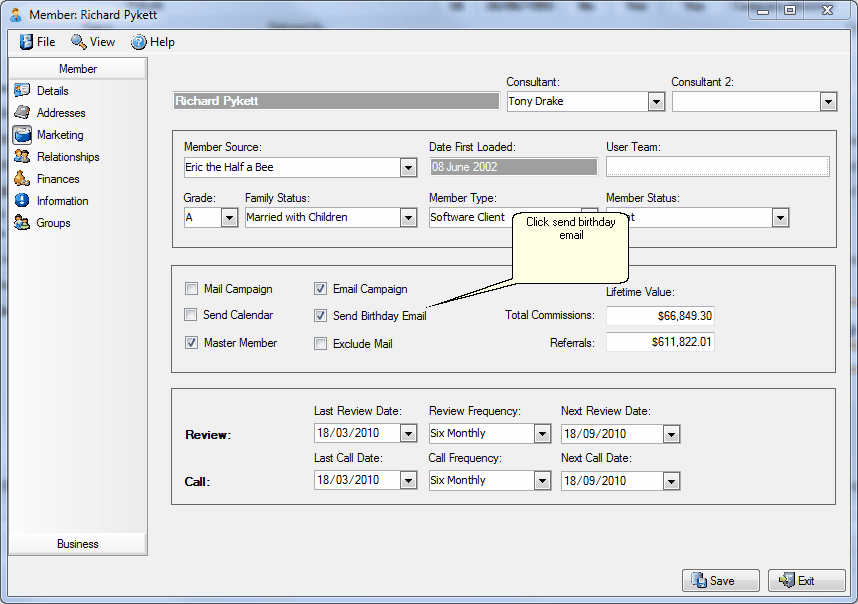858x604 pixels.
Task: Click the Date First Loaded field
Action: [x=514, y=167]
